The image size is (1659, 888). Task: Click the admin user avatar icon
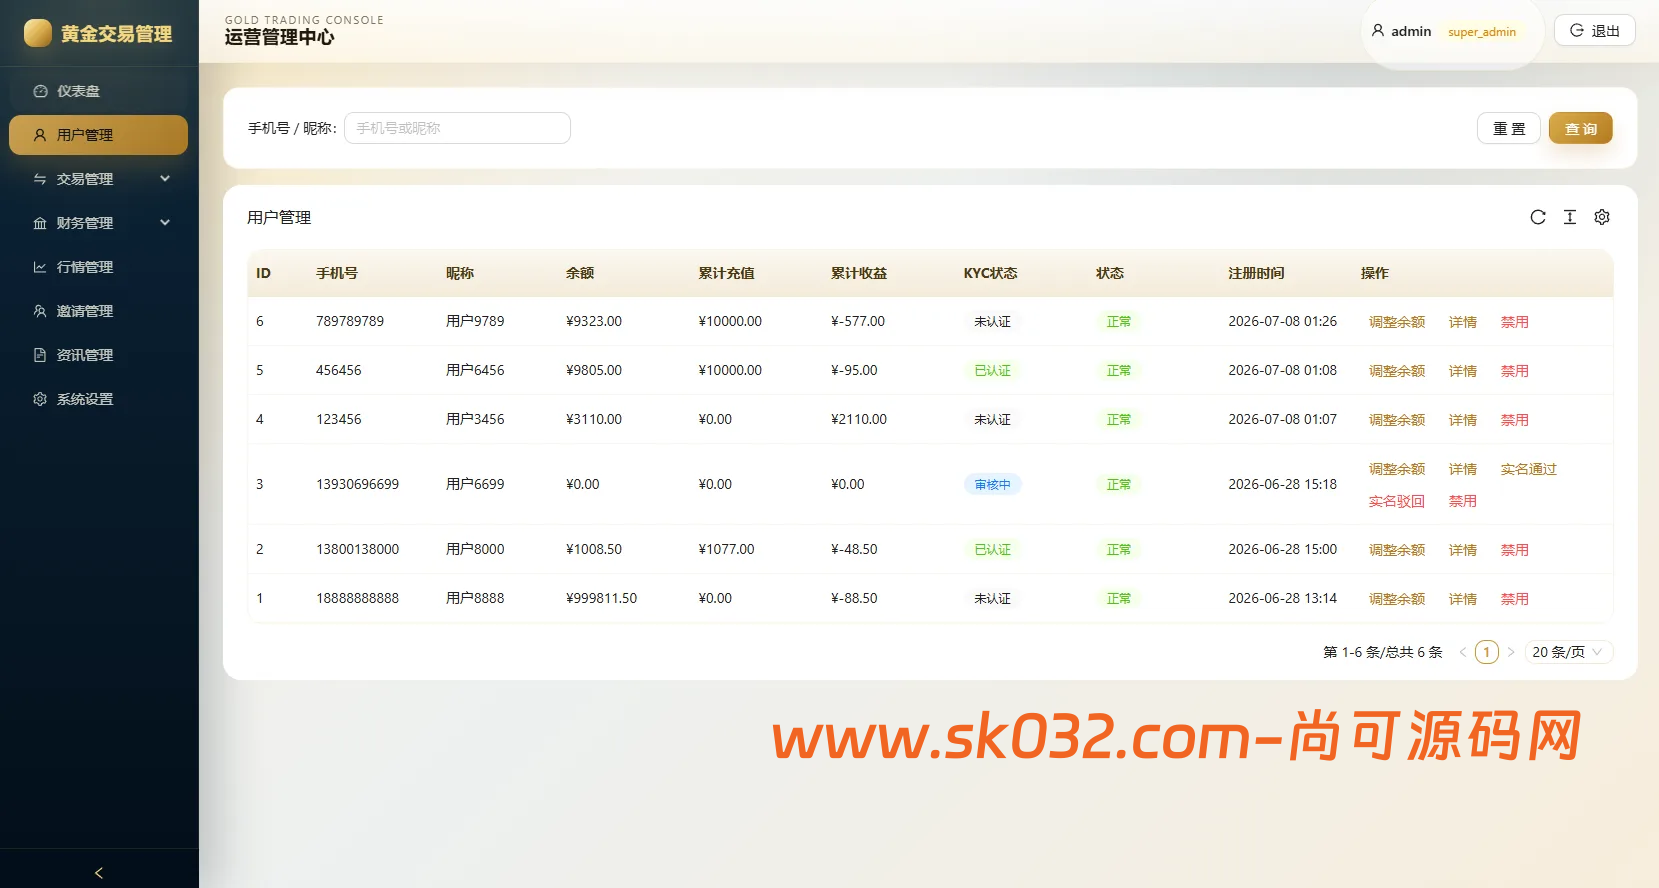coord(1378,31)
